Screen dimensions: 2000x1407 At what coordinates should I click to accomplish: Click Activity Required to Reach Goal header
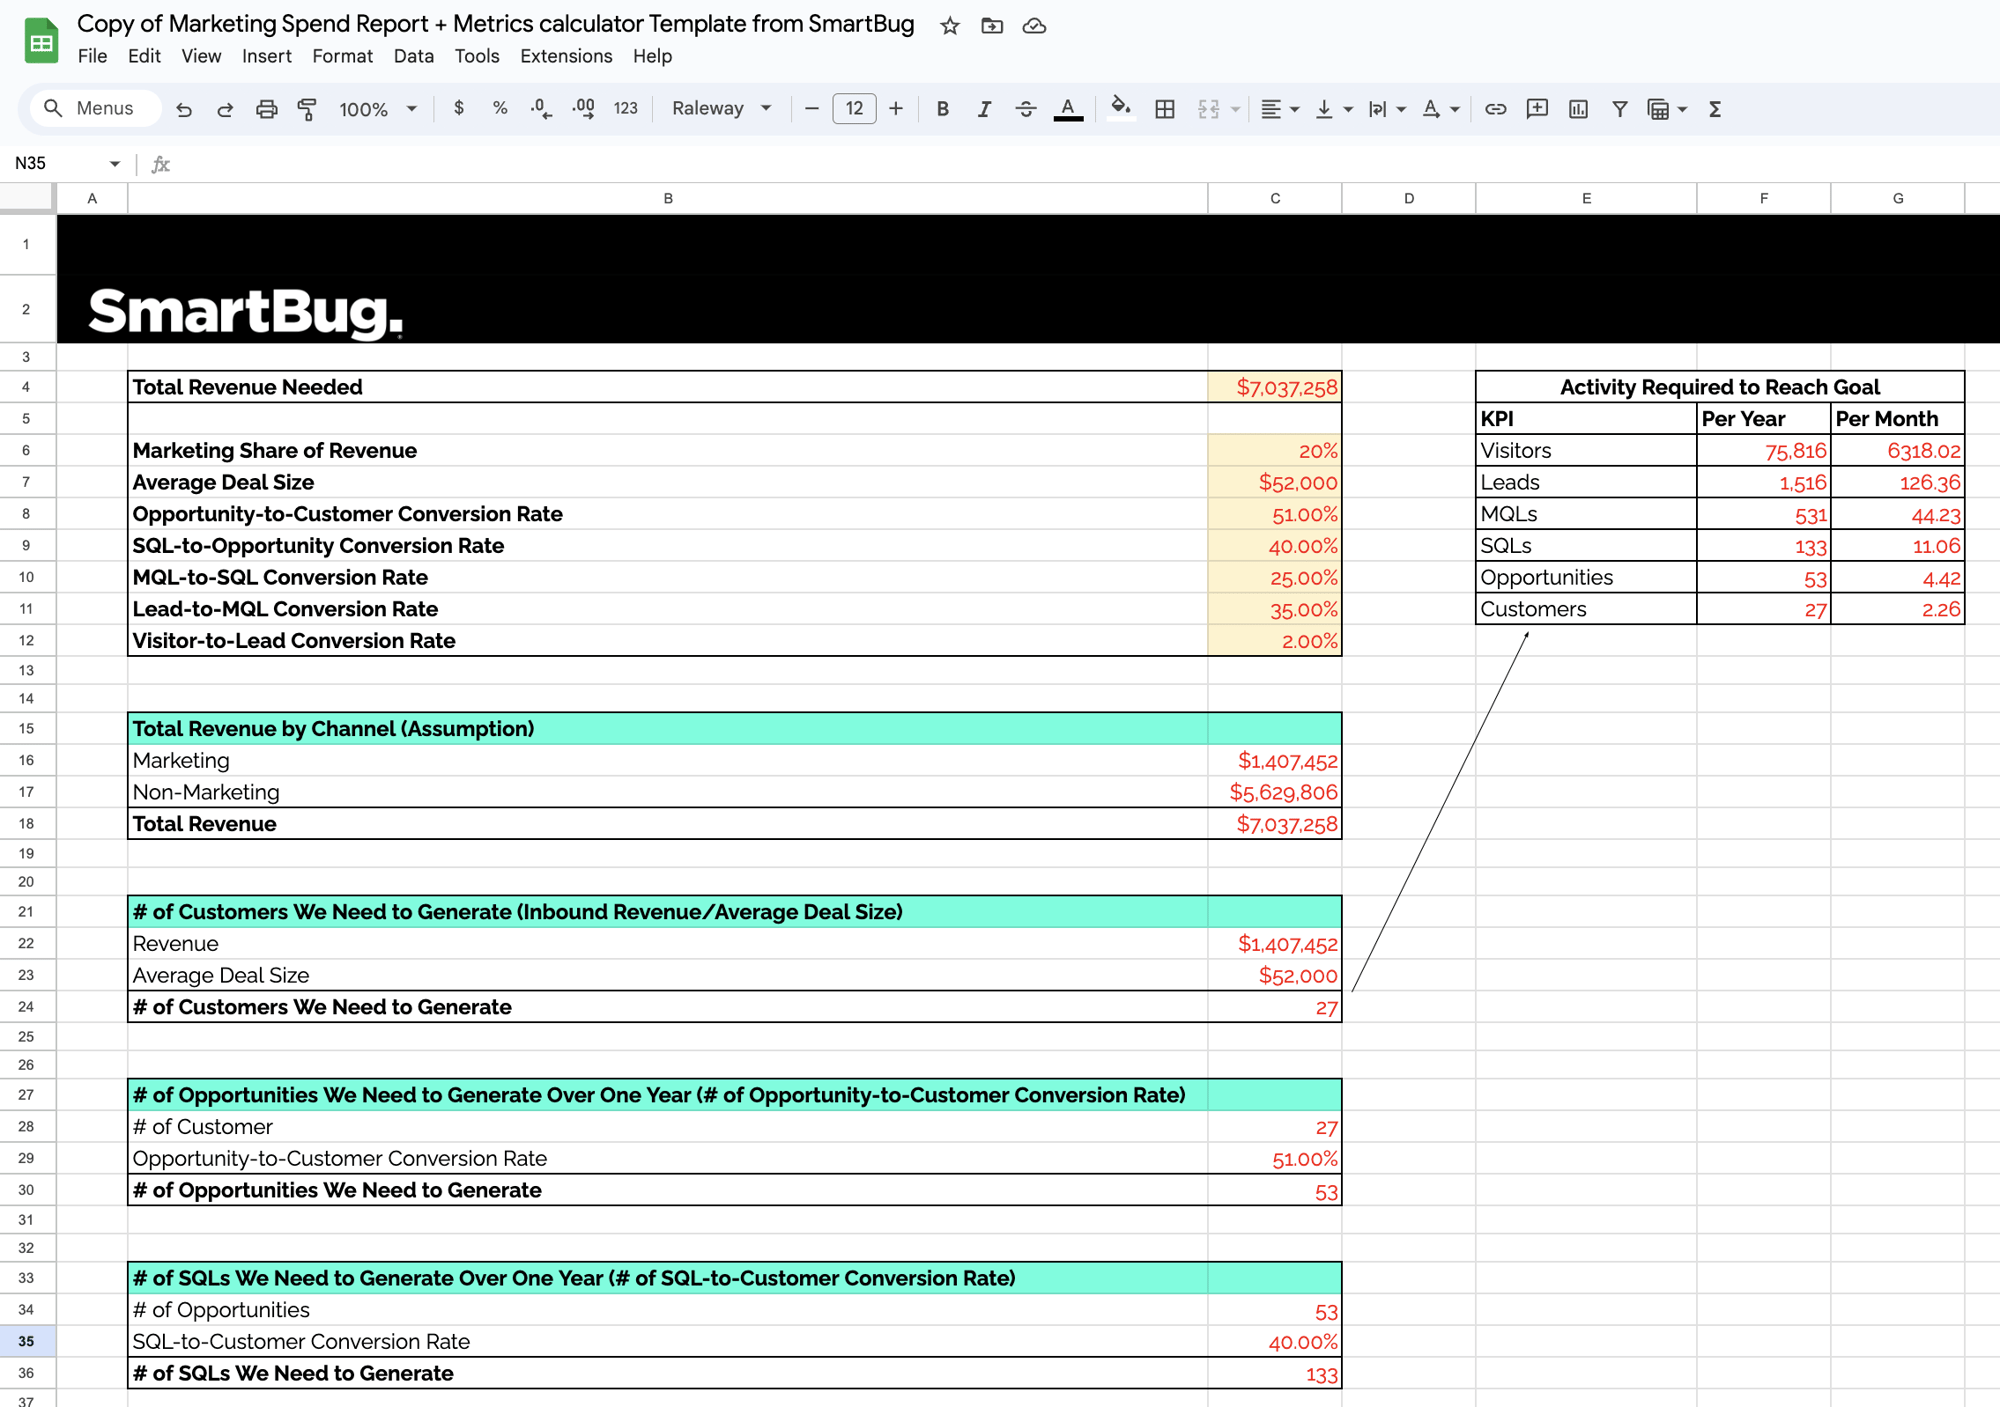point(1720,387)
